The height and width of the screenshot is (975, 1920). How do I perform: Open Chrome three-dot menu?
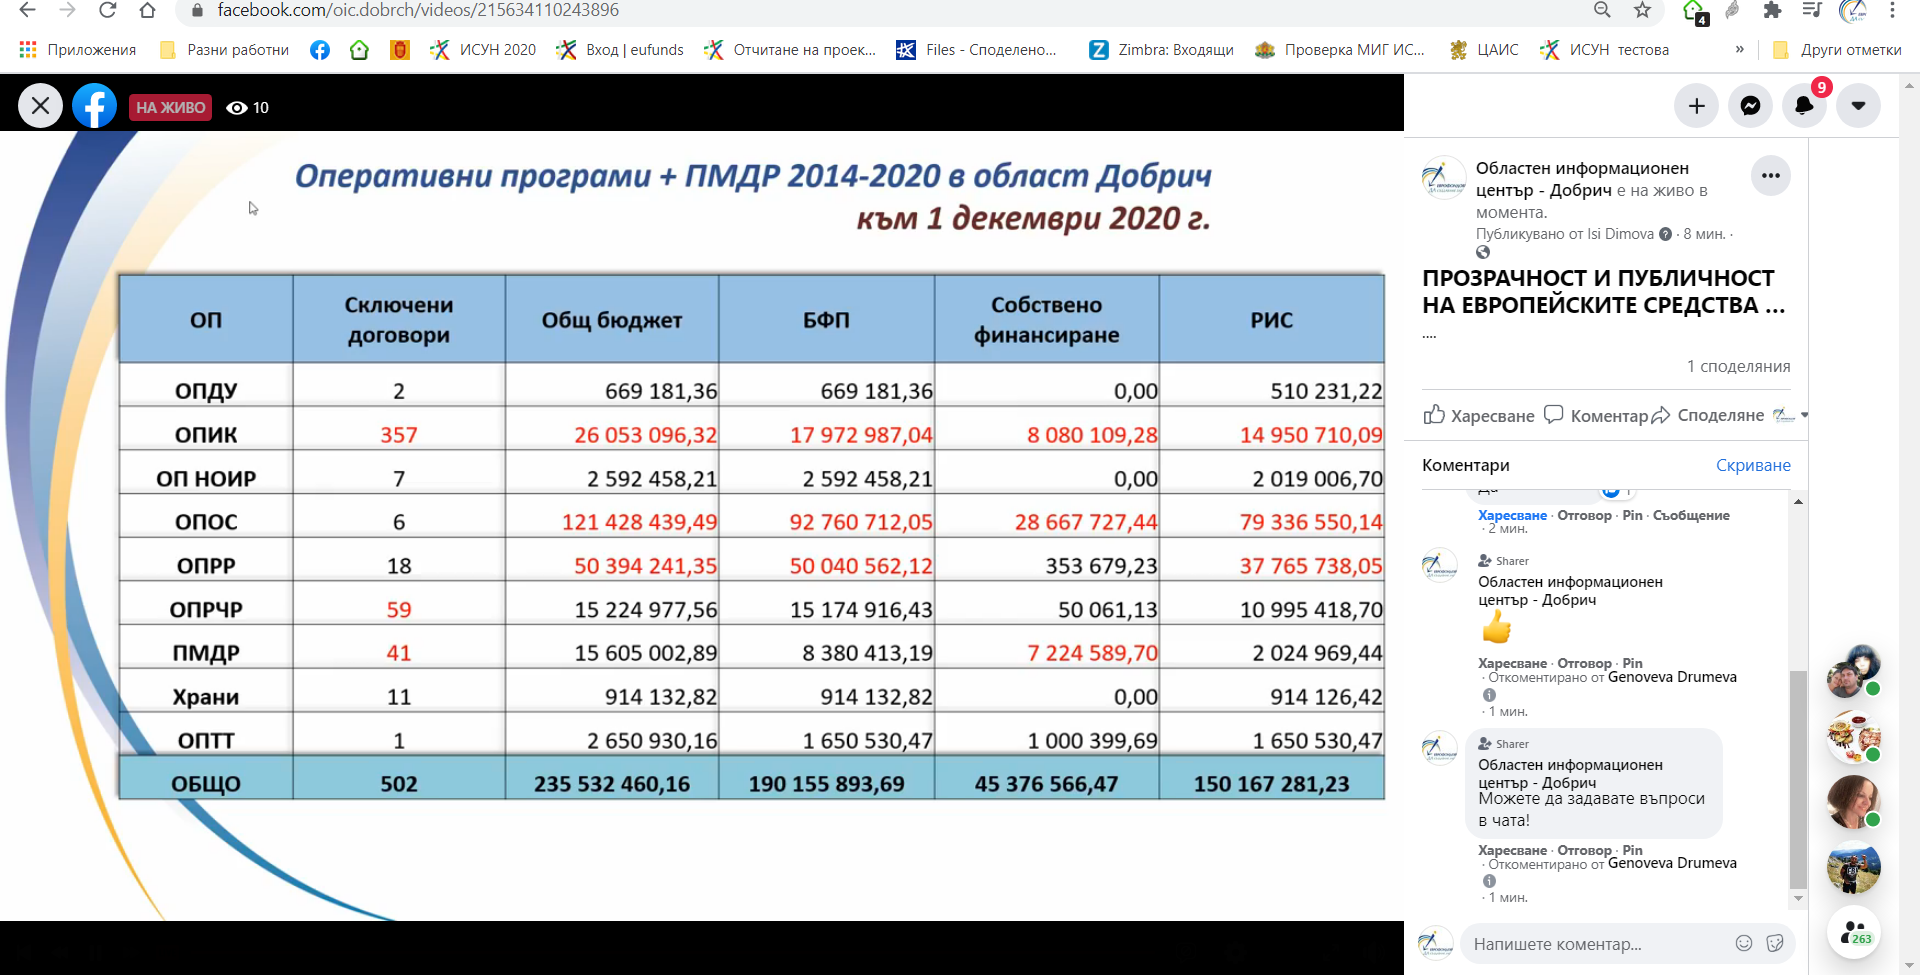coord(1892,10)
